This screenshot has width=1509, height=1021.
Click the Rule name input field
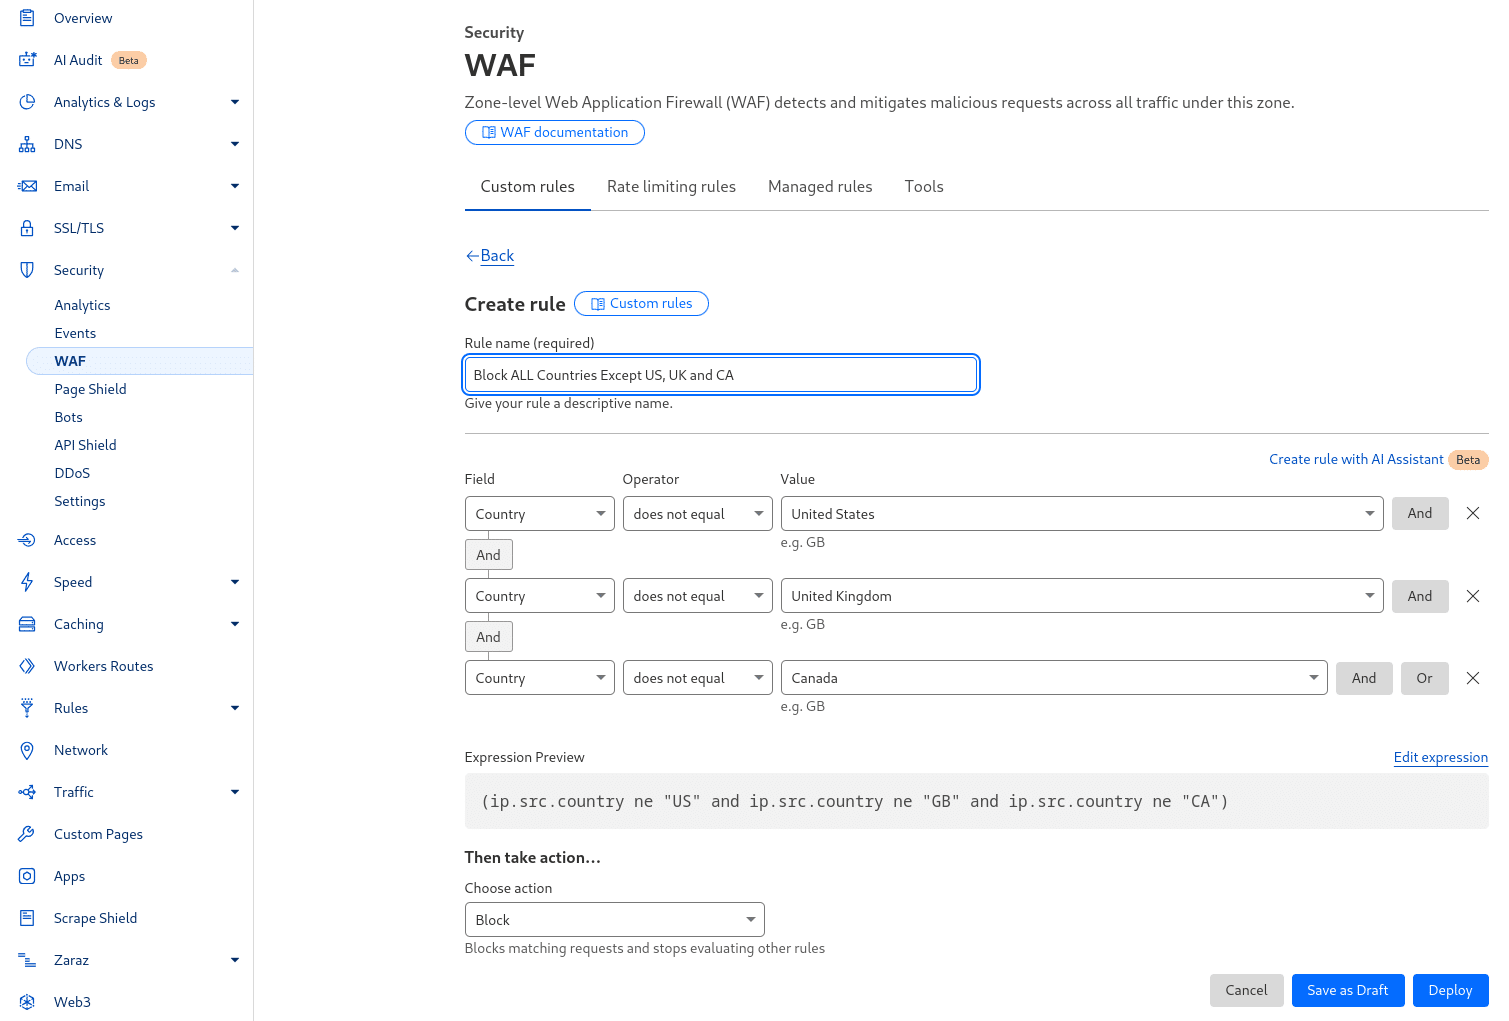point(720,375)
